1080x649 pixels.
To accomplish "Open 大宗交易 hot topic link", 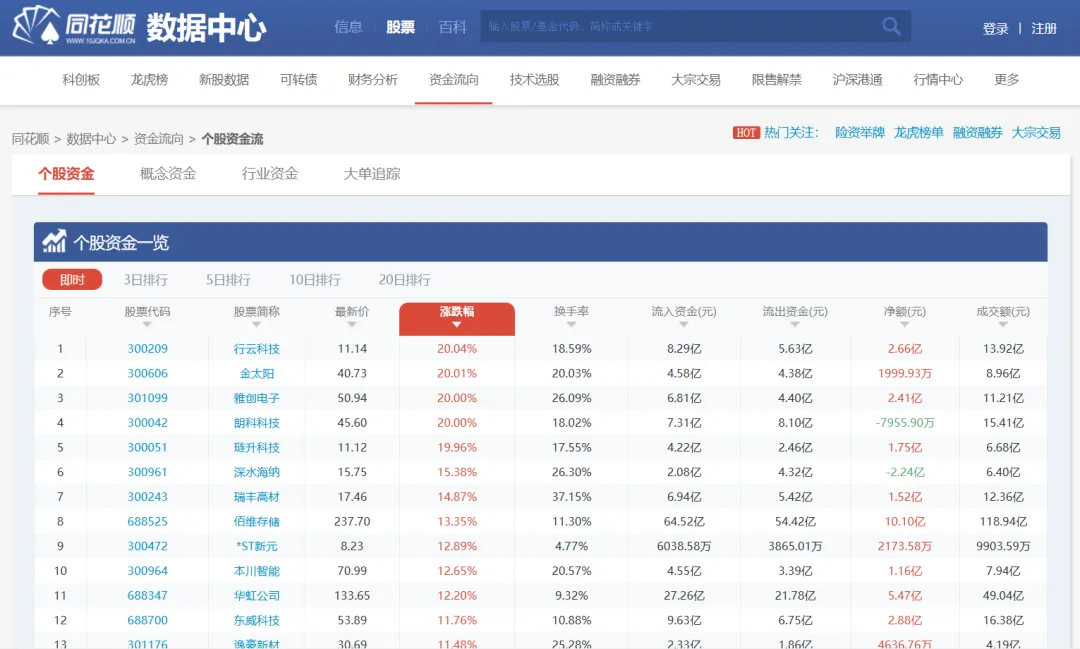I will click(1036, 132).
